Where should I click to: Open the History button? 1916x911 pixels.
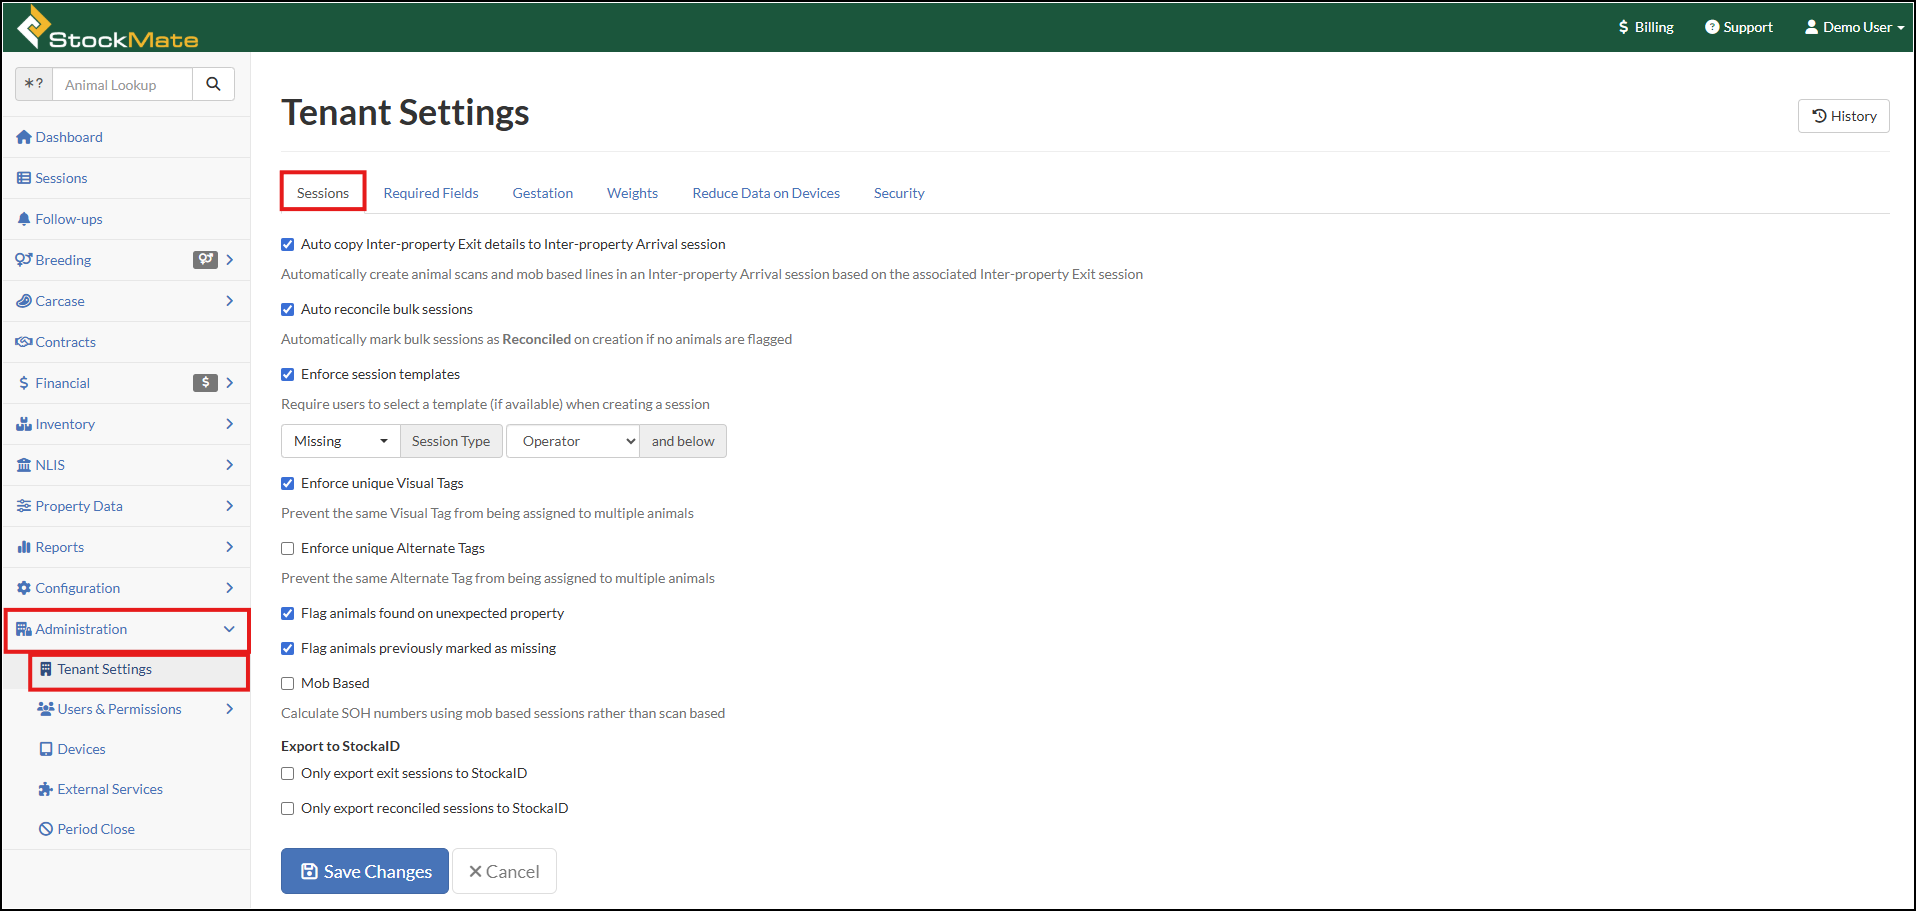1843,116
